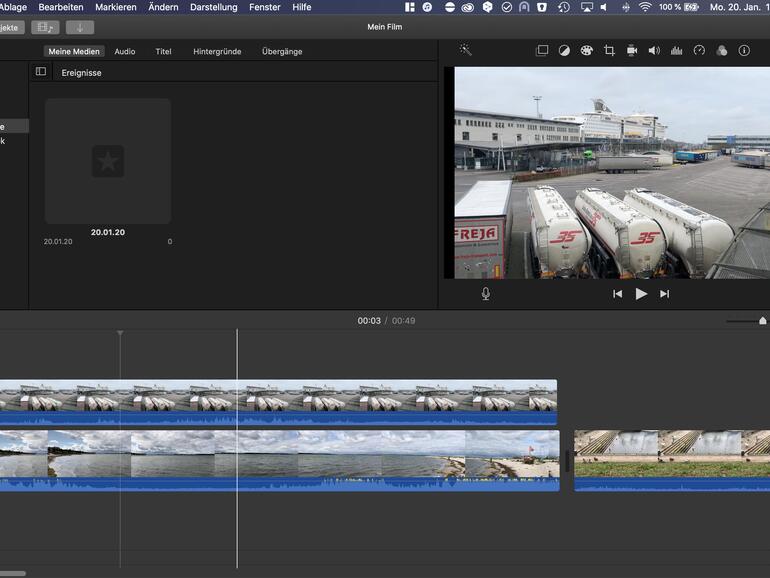Open the video overlay settings tool

coord(542,50)
